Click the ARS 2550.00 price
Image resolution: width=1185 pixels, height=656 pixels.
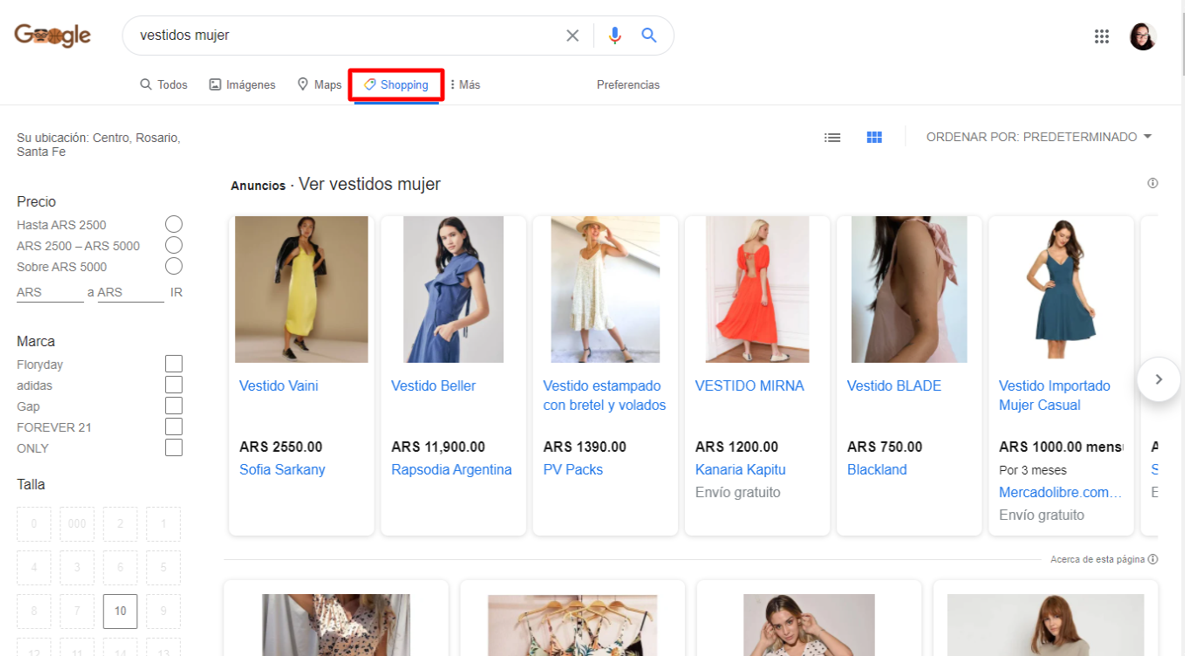[280, 447]
